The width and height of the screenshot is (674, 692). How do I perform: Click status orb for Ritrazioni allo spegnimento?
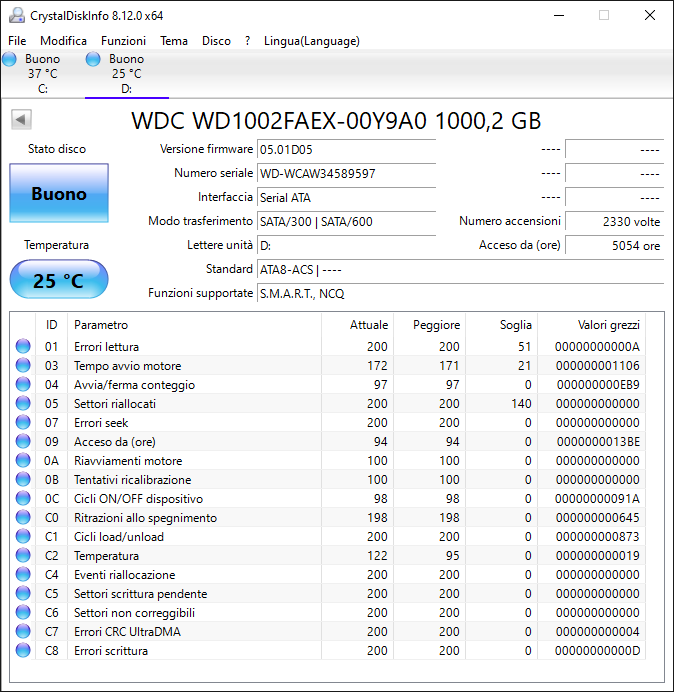23,517
